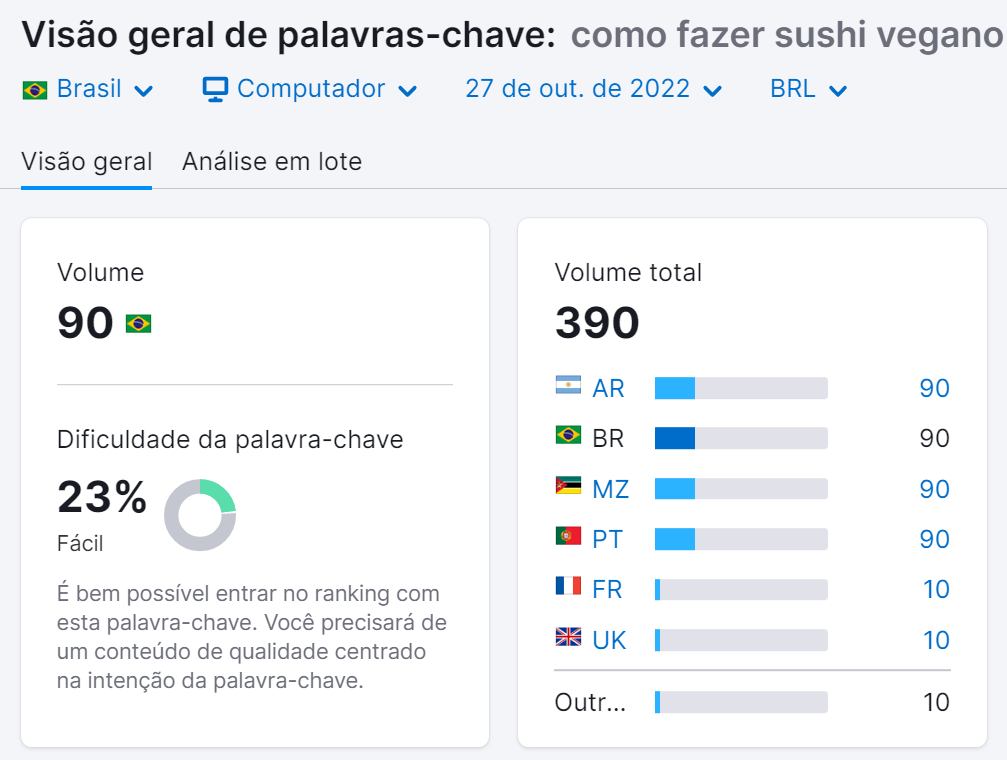1007x760 pixels.
Task: Click the UK flag beside UK
Action: pyautogui.click(x=567, y=640)
